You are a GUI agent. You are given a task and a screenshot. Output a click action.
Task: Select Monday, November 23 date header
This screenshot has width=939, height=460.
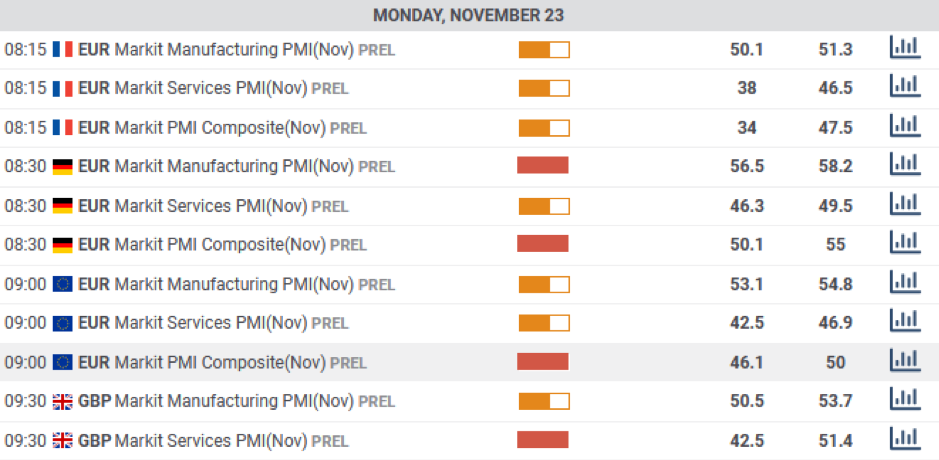point(469,15)
